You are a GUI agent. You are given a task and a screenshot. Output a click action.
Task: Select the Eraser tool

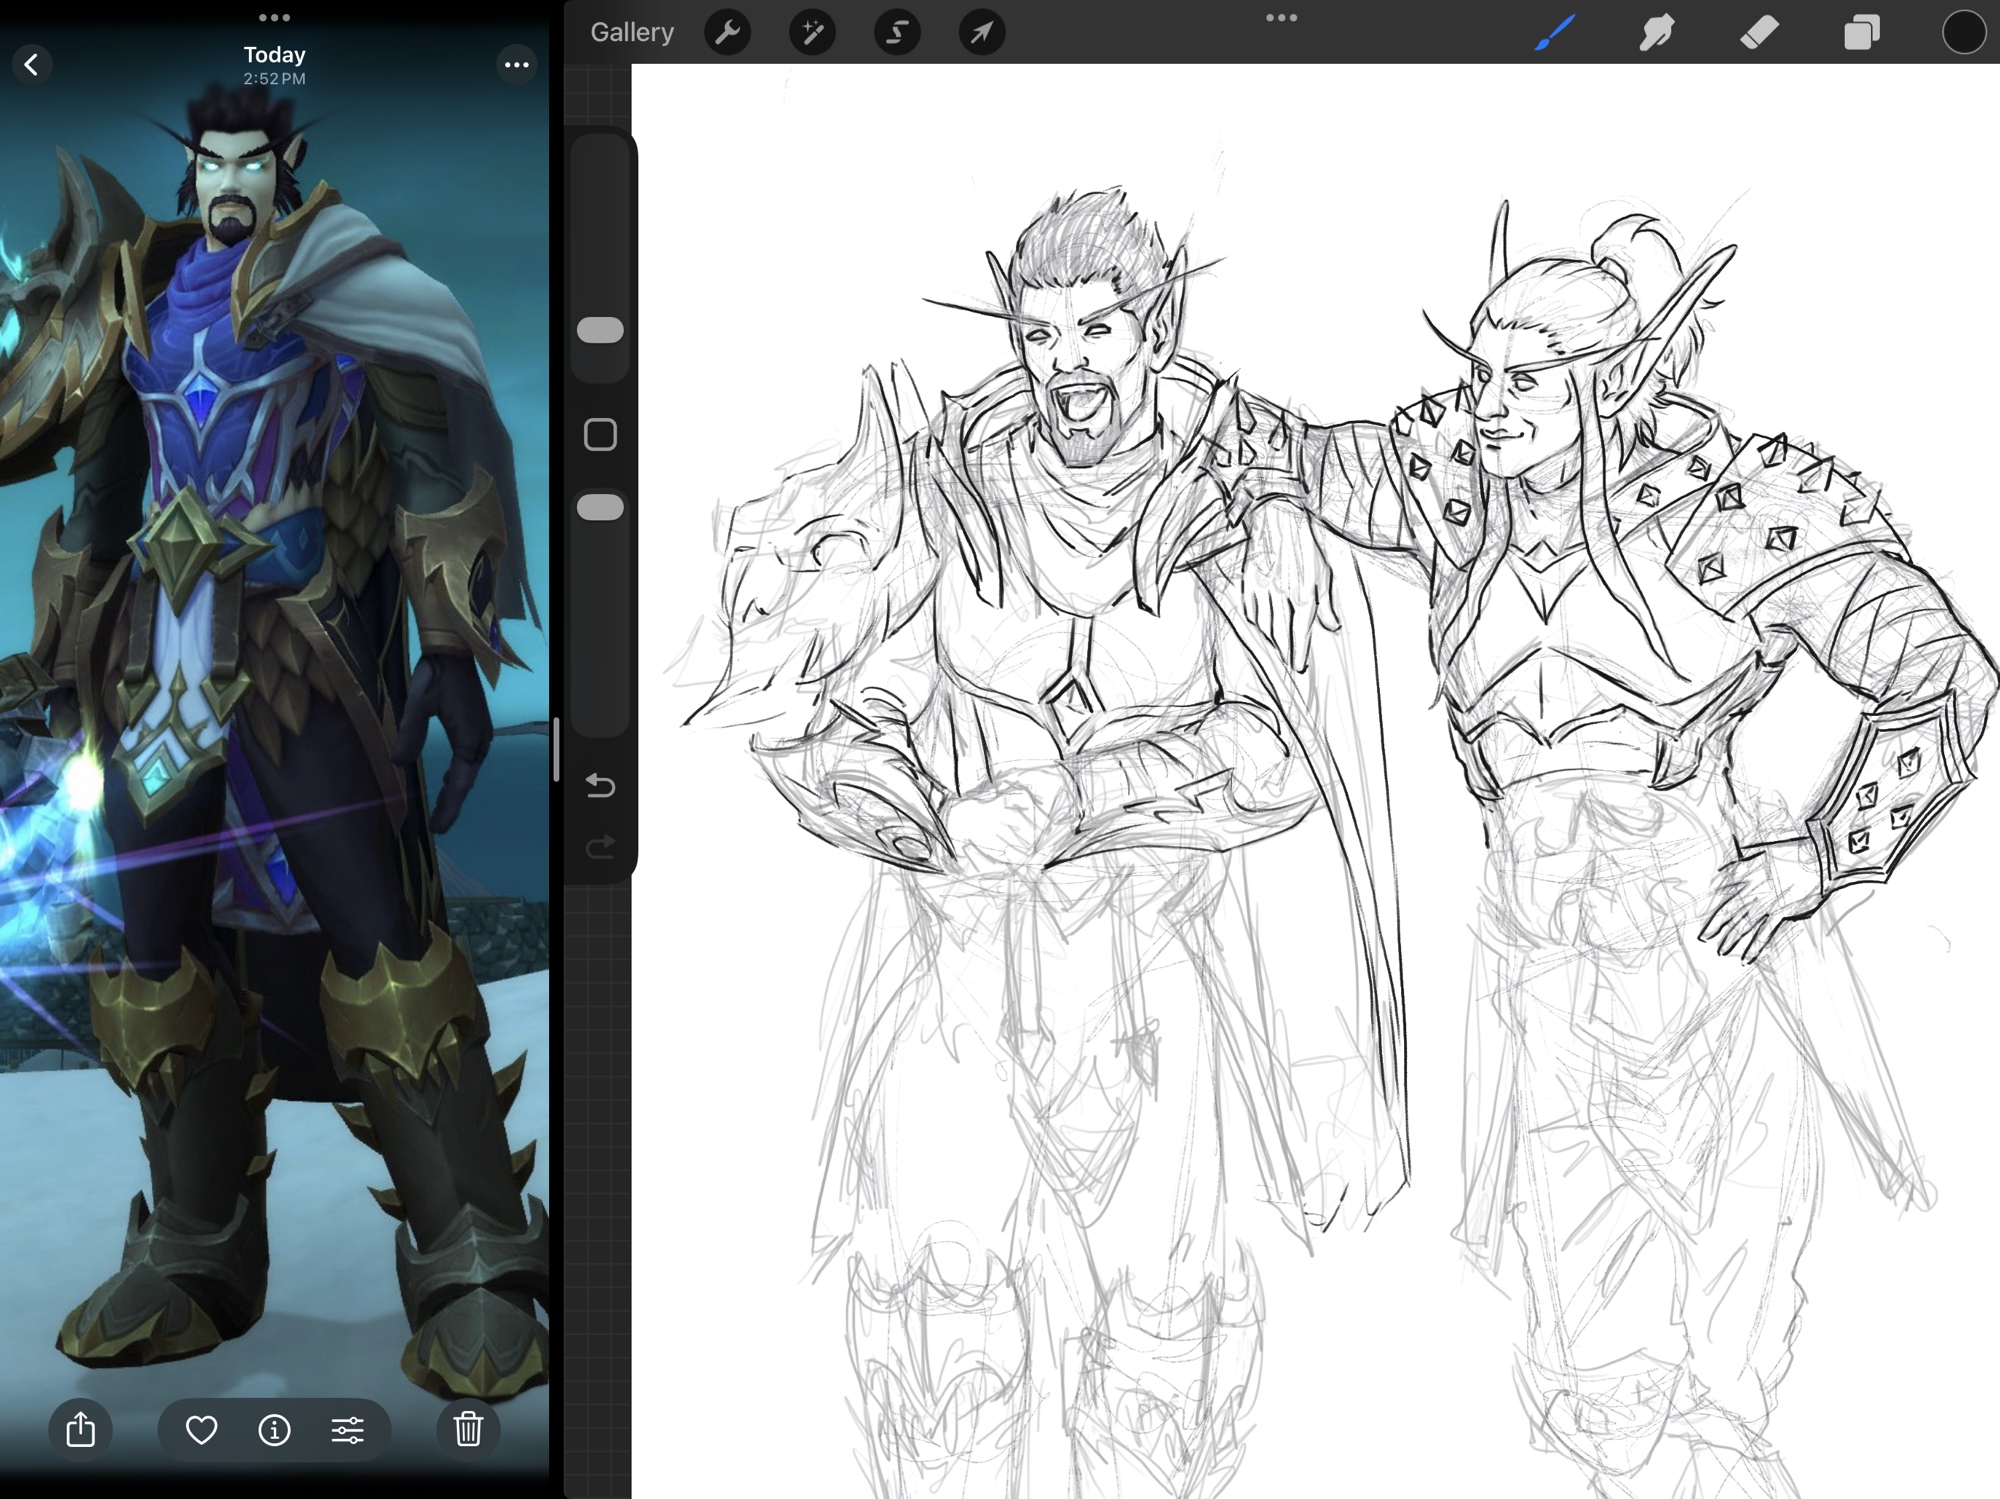point(1760,32)
